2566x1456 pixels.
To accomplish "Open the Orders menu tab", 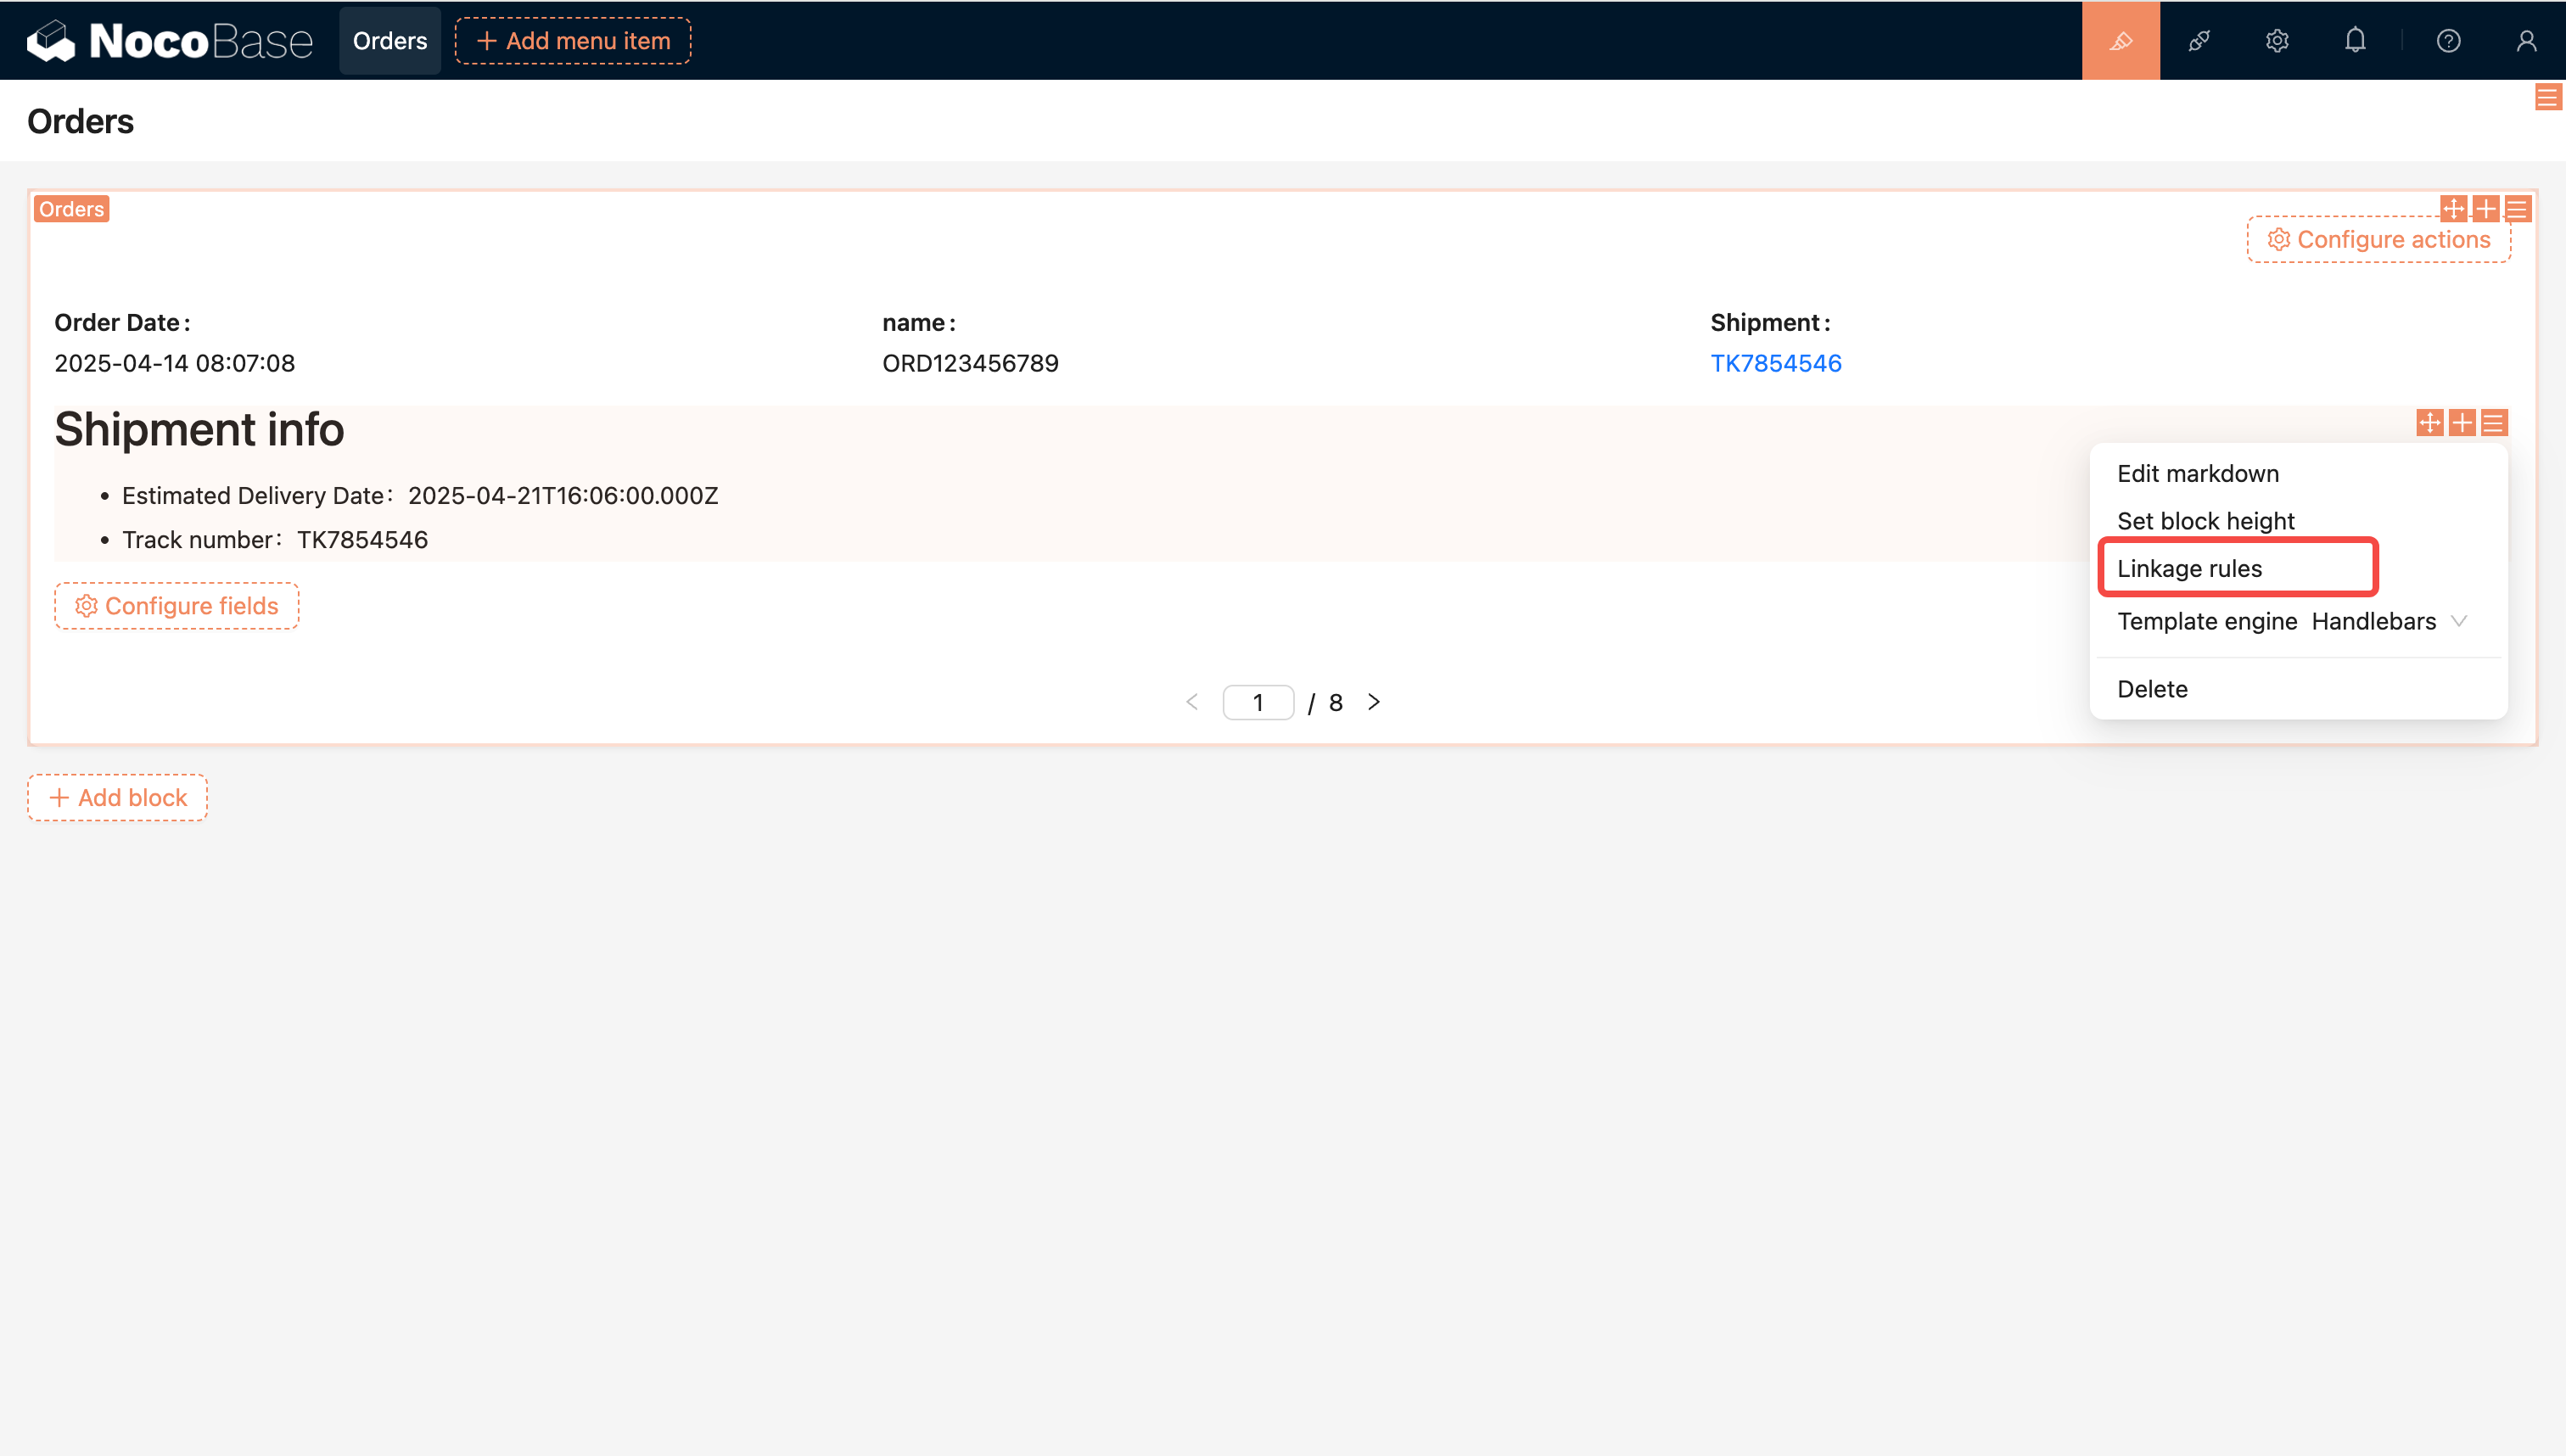I will click(x=390, y=41).
